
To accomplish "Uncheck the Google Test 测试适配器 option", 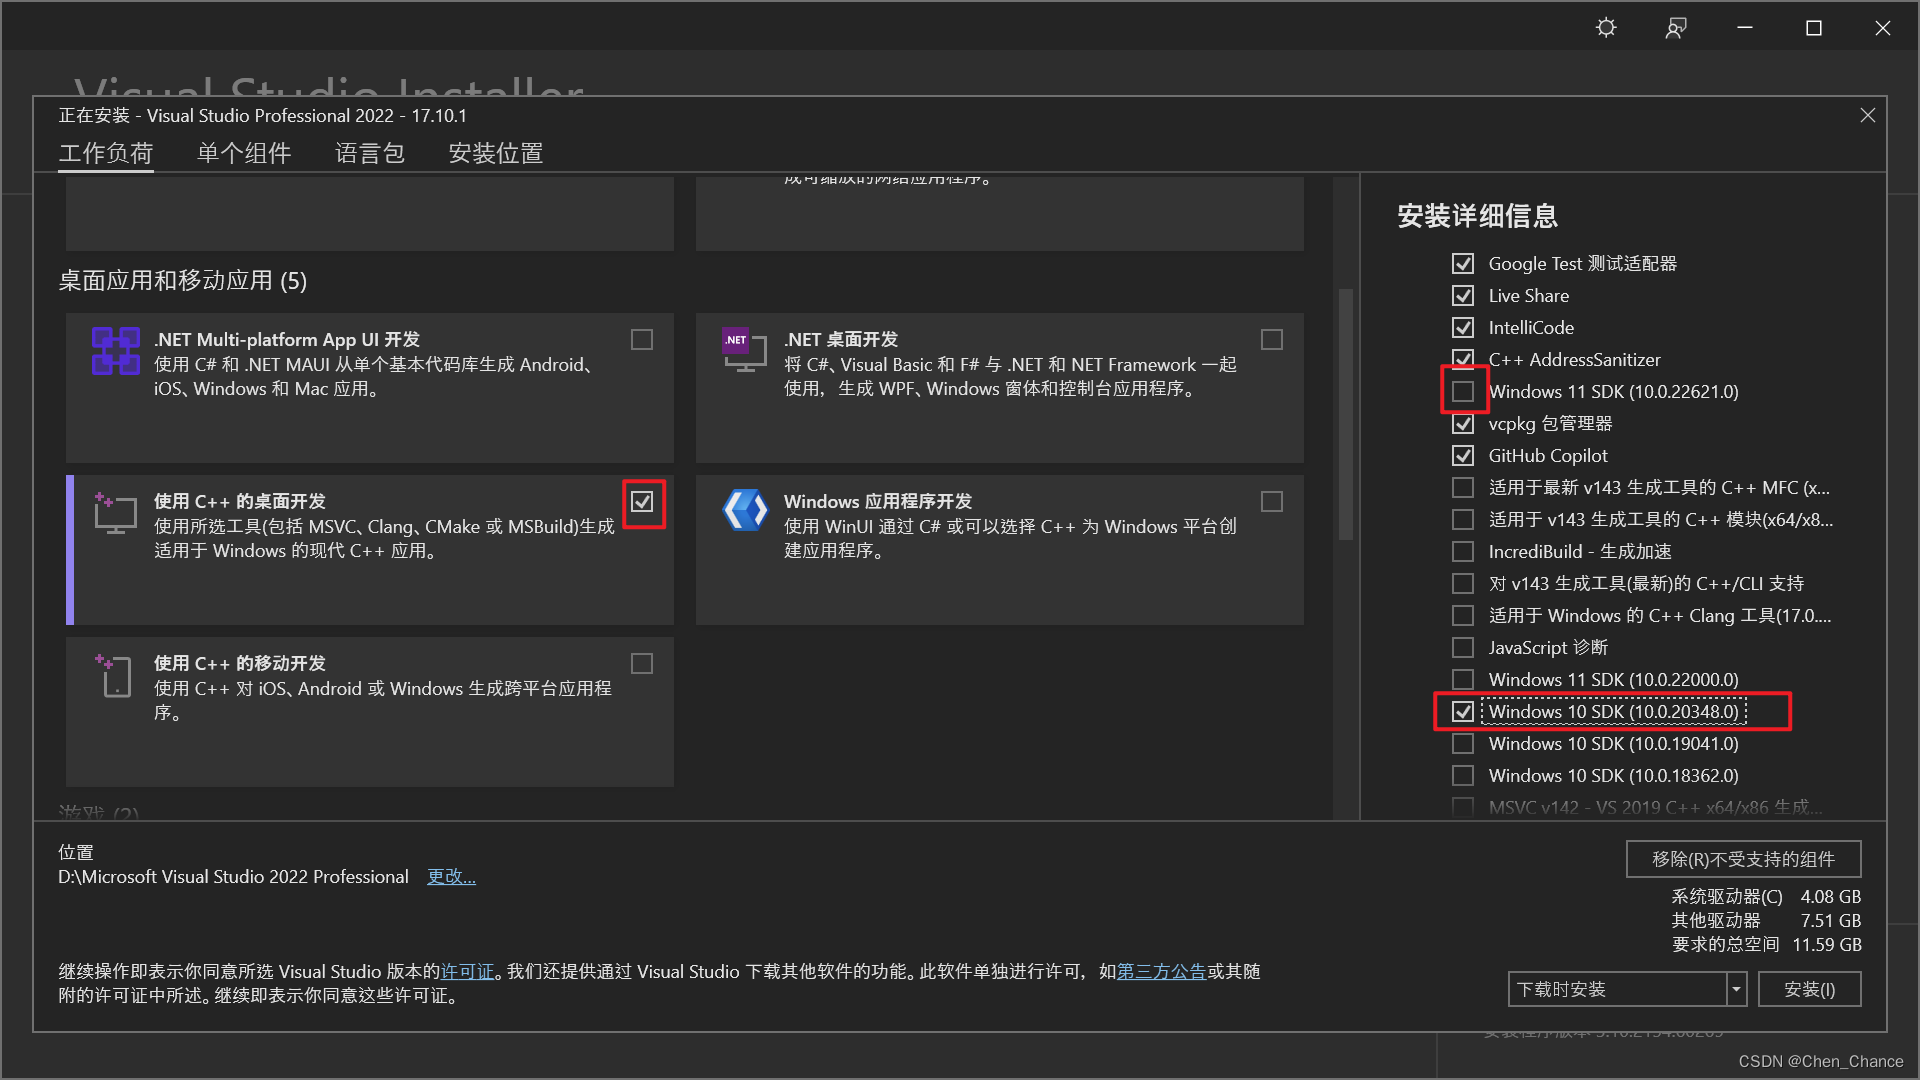I will tap(1463, 264).
